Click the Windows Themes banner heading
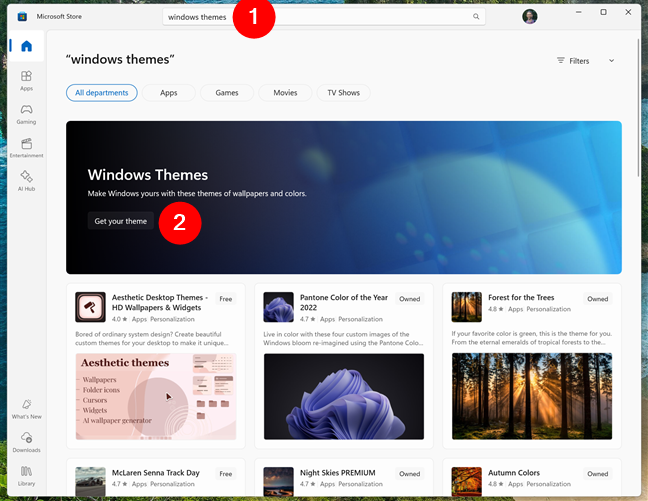 pos(148,175)
